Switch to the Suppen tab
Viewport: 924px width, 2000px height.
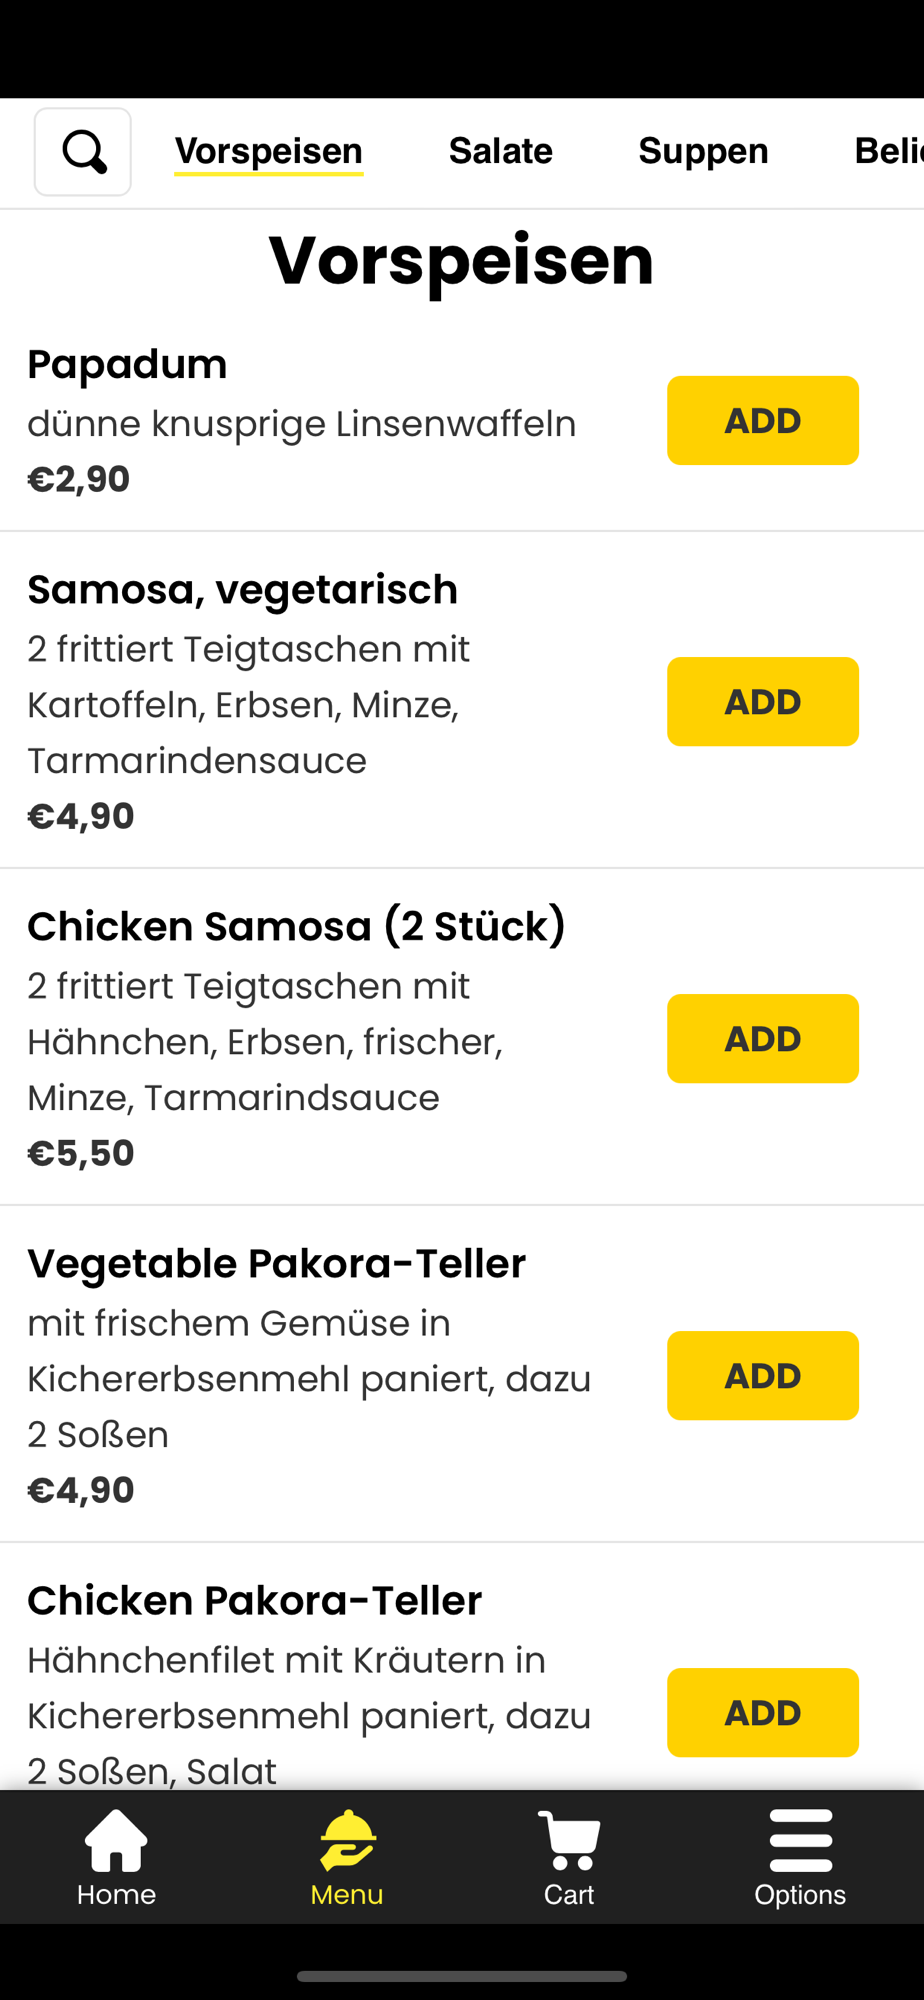coord(703,151)
